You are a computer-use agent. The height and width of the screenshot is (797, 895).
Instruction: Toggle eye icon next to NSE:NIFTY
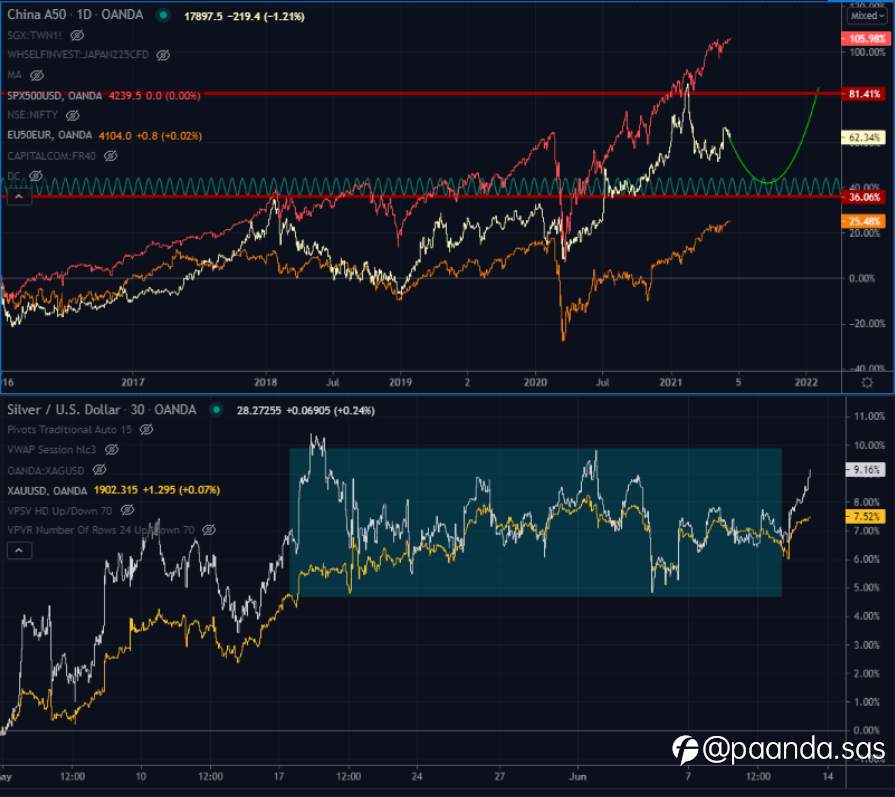pos(72,115)
